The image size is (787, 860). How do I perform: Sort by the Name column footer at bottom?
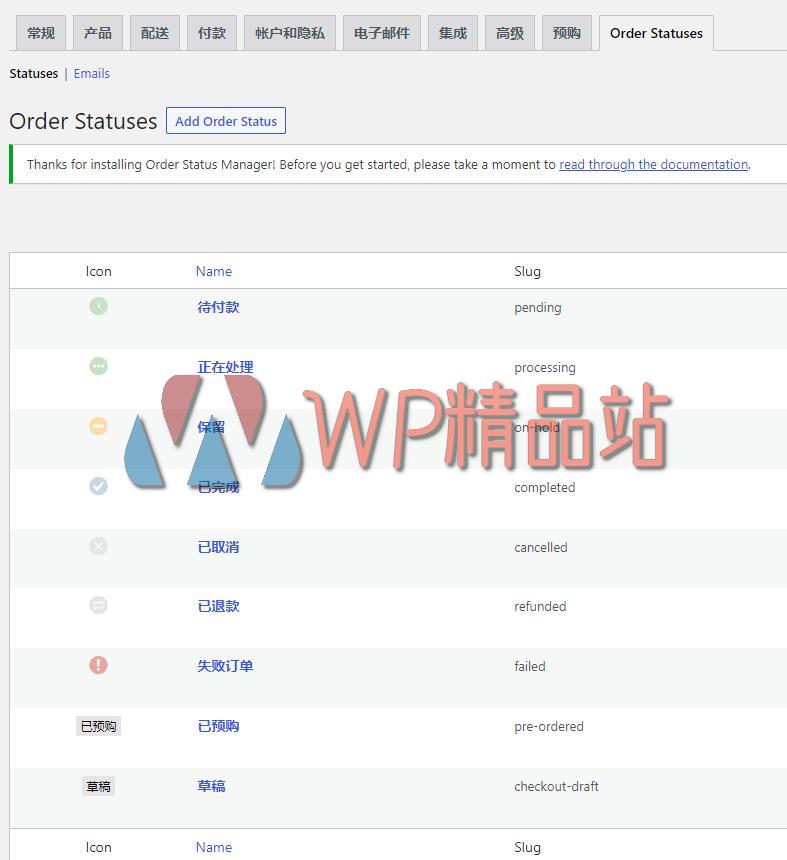(214, 847)
